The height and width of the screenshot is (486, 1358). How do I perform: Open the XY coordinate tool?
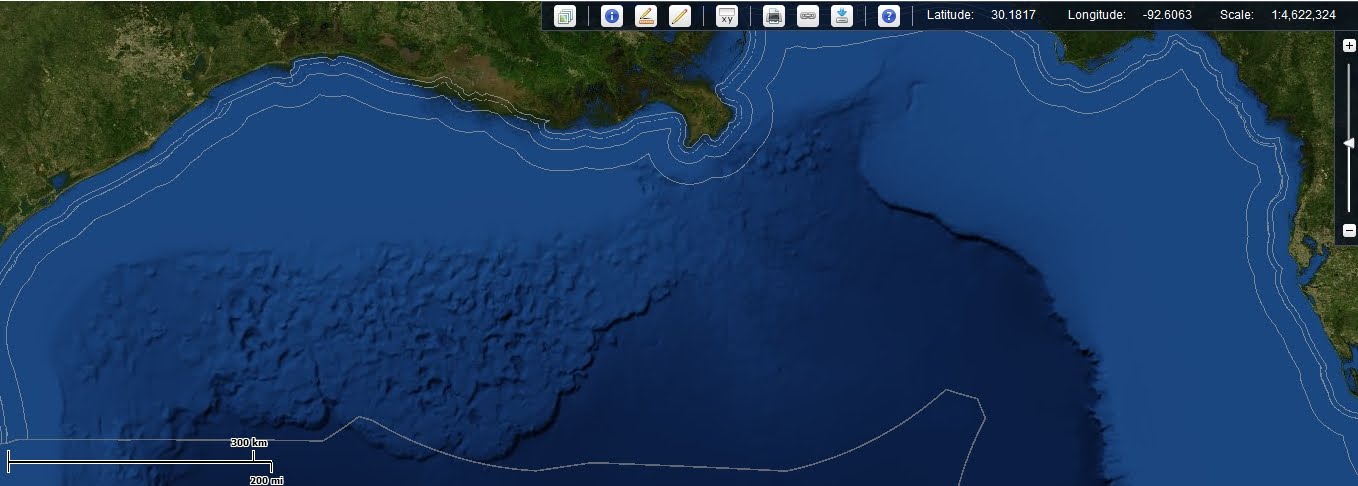click(727, 16)
